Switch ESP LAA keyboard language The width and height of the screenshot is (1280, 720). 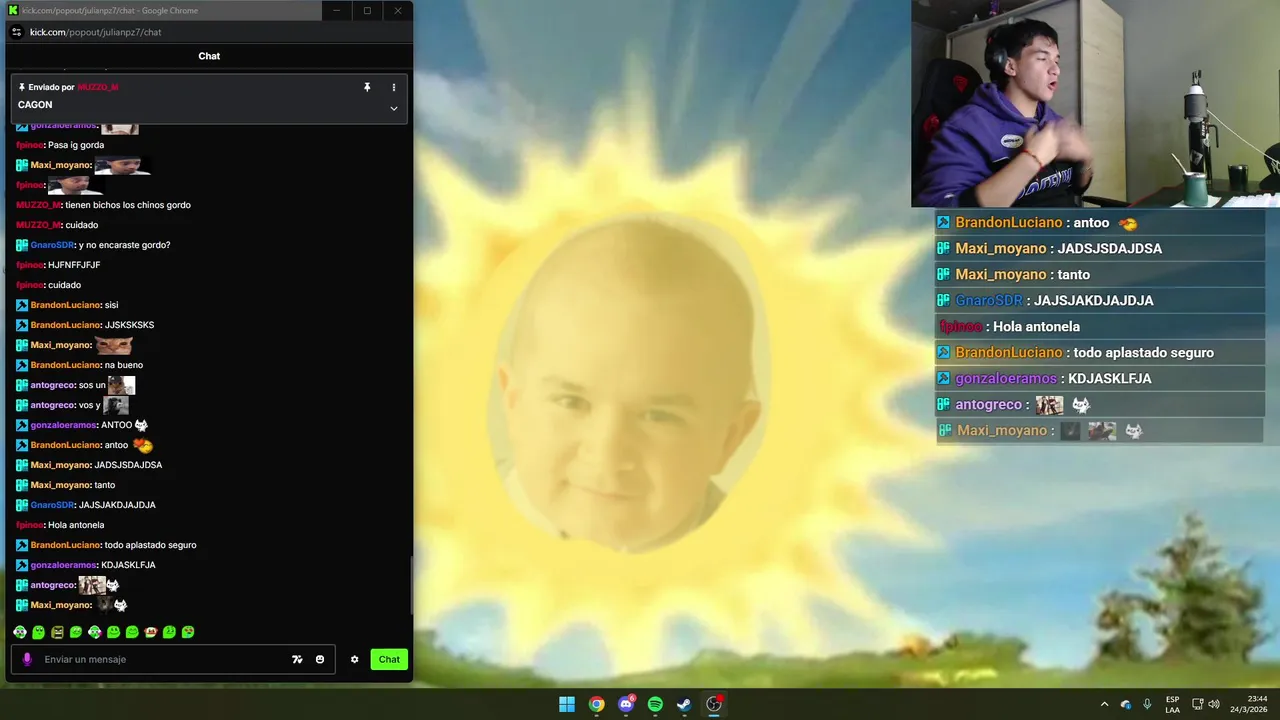(x=1172, y=704)
